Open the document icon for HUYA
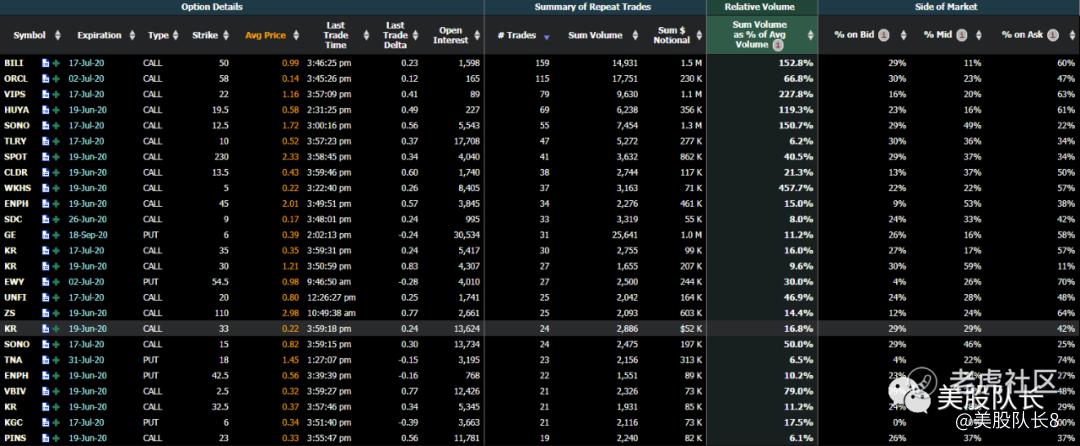This screenshot has width=1080, height=446. pyautogui.click(x=45, y=109)
